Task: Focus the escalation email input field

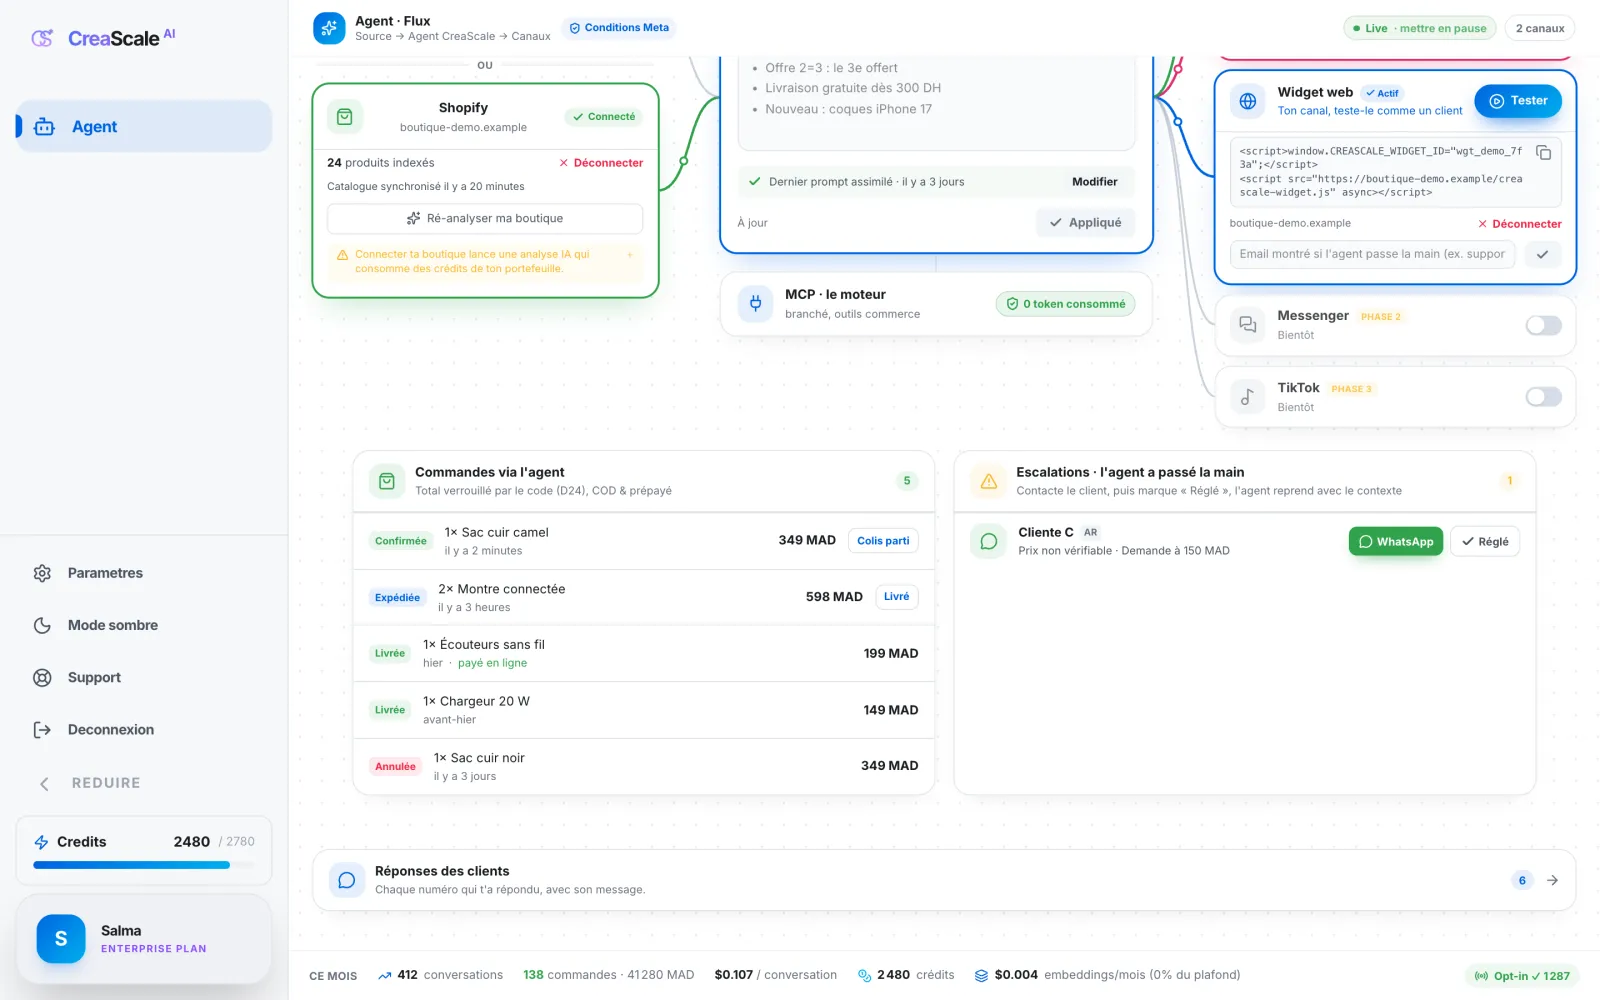Action: [x=1372, y=254]
